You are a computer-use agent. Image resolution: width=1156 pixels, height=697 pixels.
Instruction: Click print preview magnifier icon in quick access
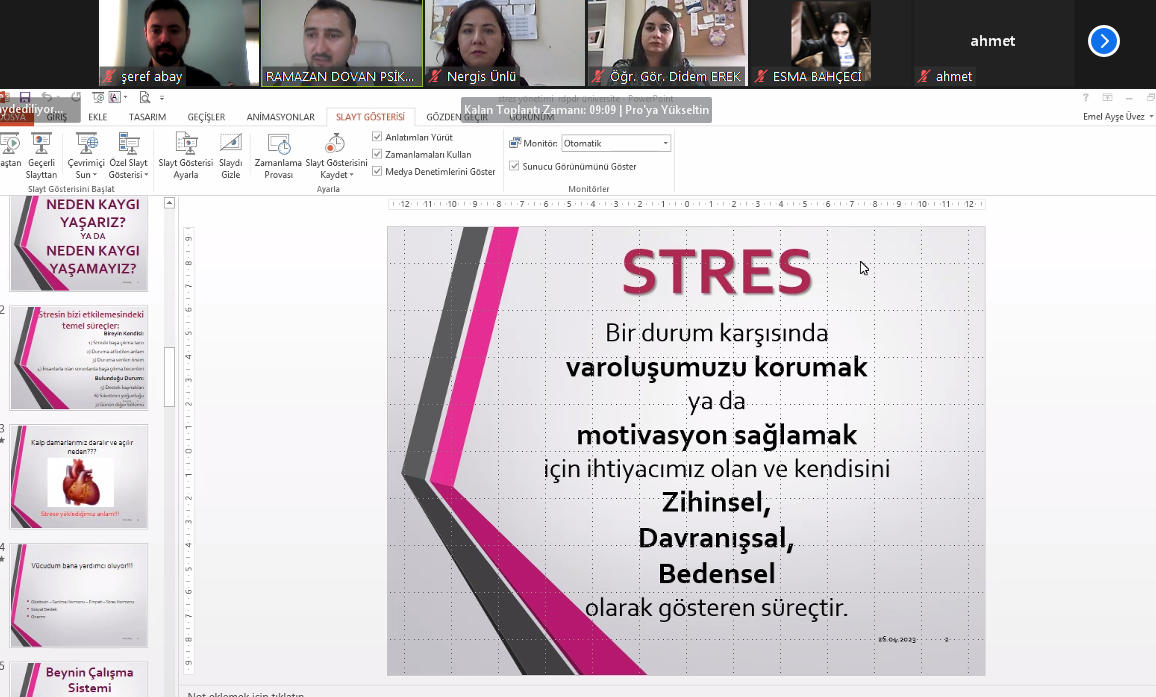pyautogui.click(x=144, y=97)
